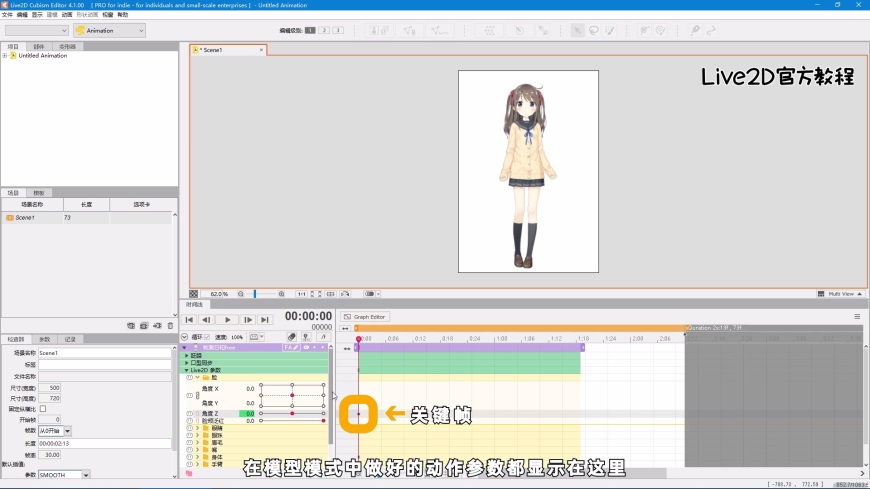Screen dimensions: 870x489
Task: Toggle model track eye visibility icon
Action: tap(306, 347)
